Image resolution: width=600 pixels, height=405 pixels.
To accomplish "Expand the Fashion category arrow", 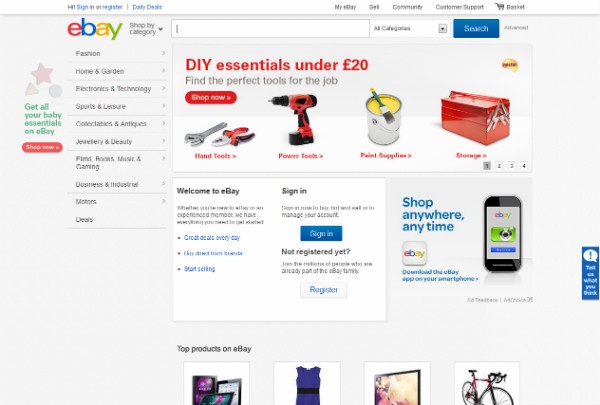I will [x=163, y=53].
